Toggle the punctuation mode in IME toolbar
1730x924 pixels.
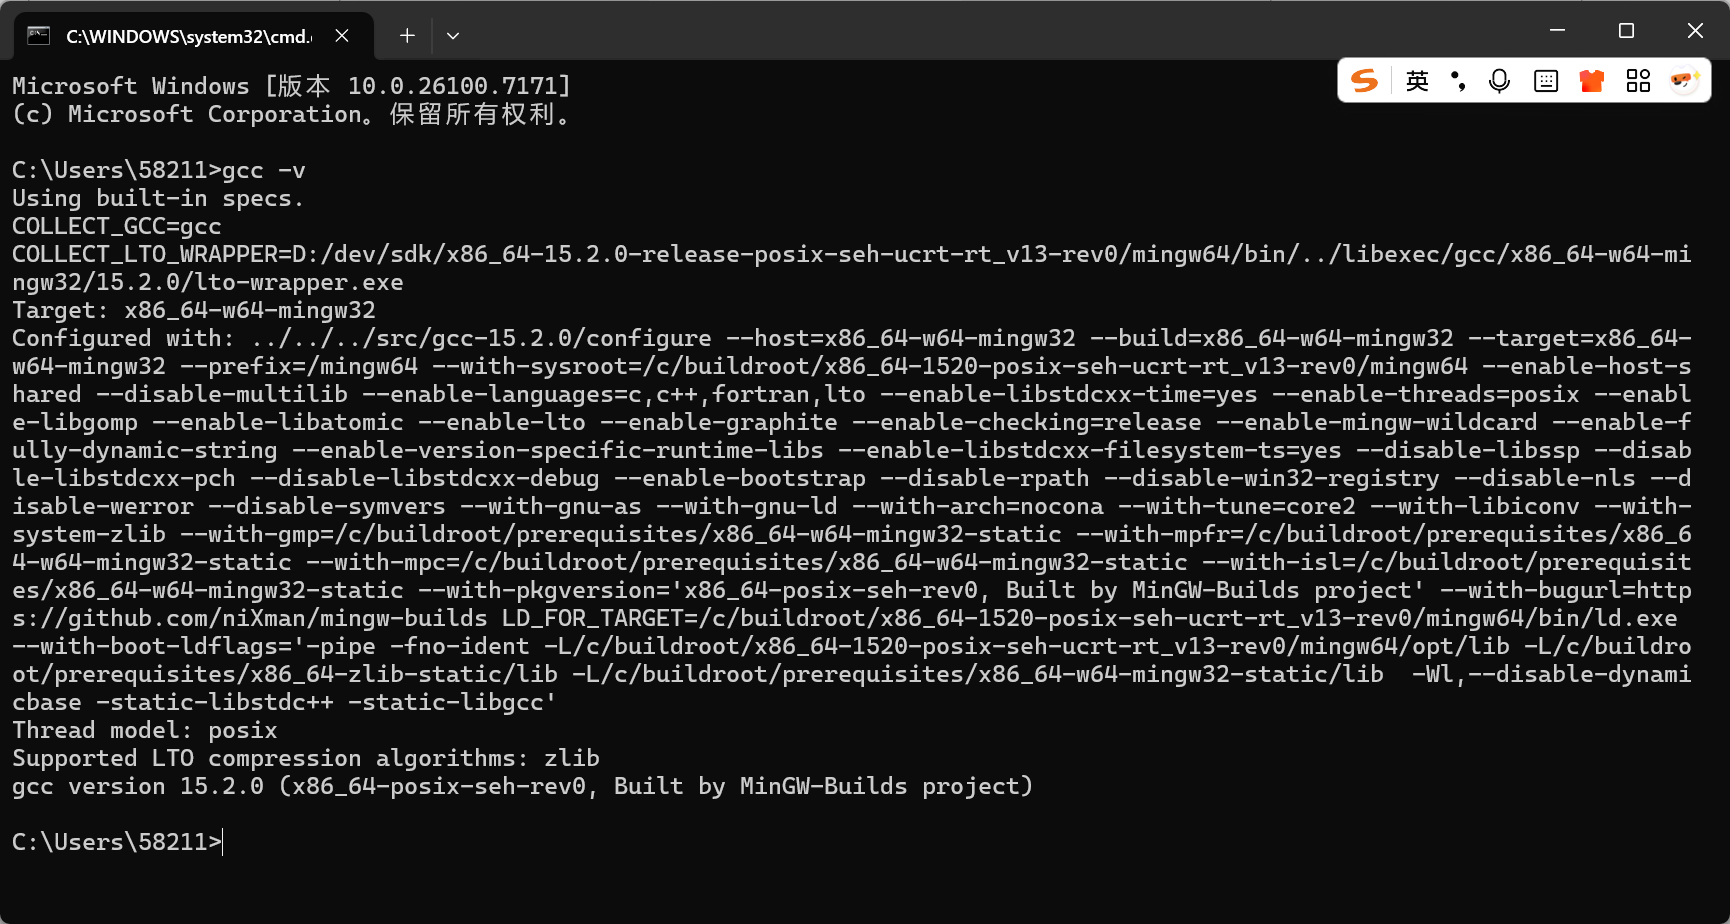tap(1458, 81)
